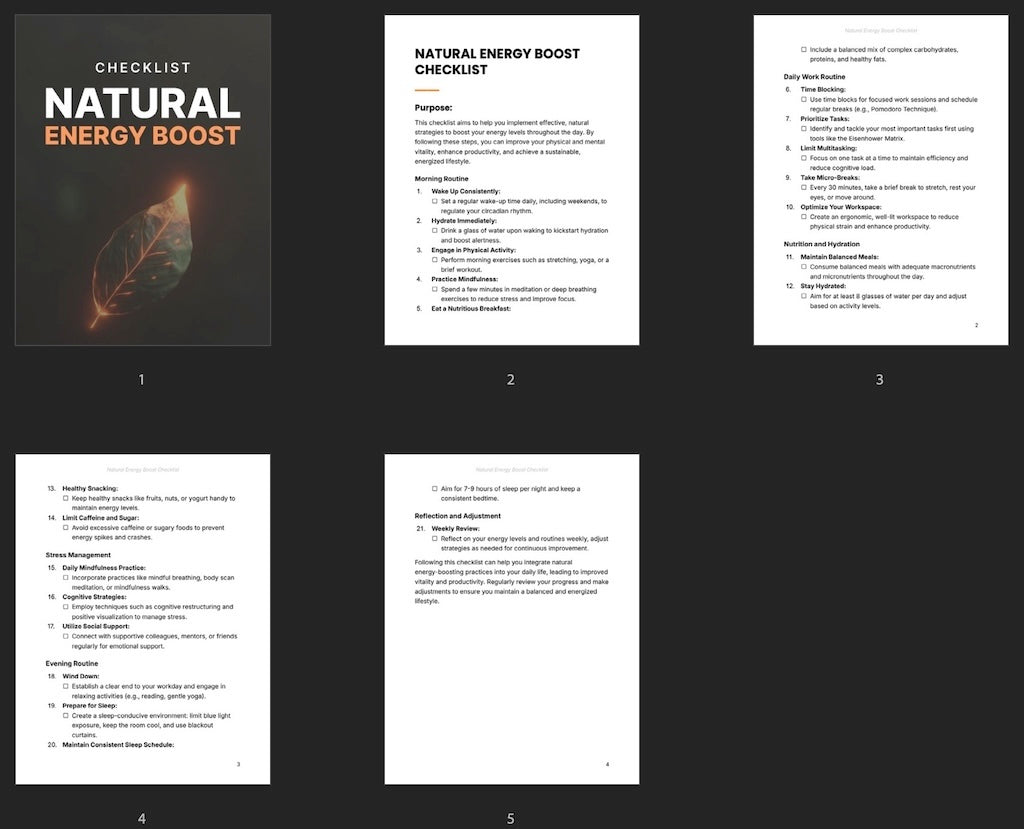Tick the Practice Mindfulness checkbox
This screenshot has height=829, width=1024.
[433, 289]
